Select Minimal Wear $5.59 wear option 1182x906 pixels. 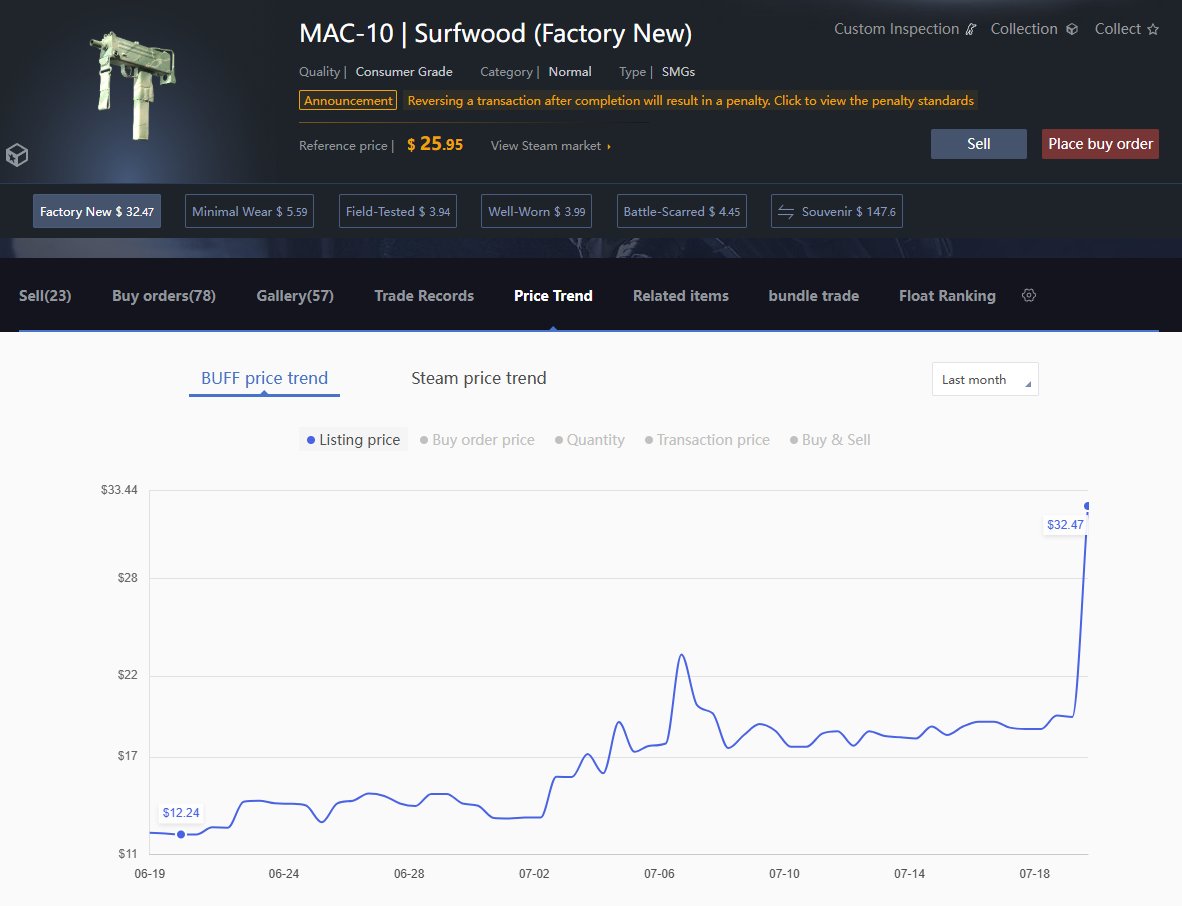click(250, 212)
